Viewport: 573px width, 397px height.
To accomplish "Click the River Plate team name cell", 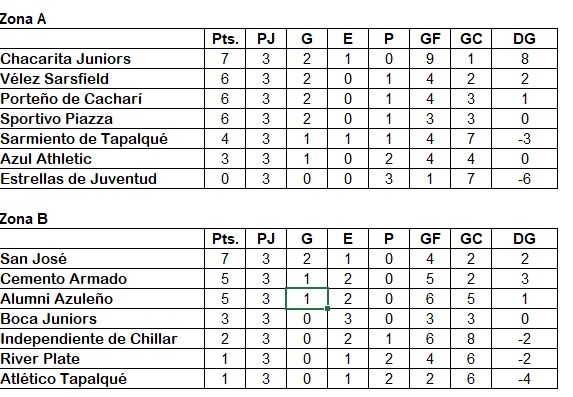I will pos(102,359).
